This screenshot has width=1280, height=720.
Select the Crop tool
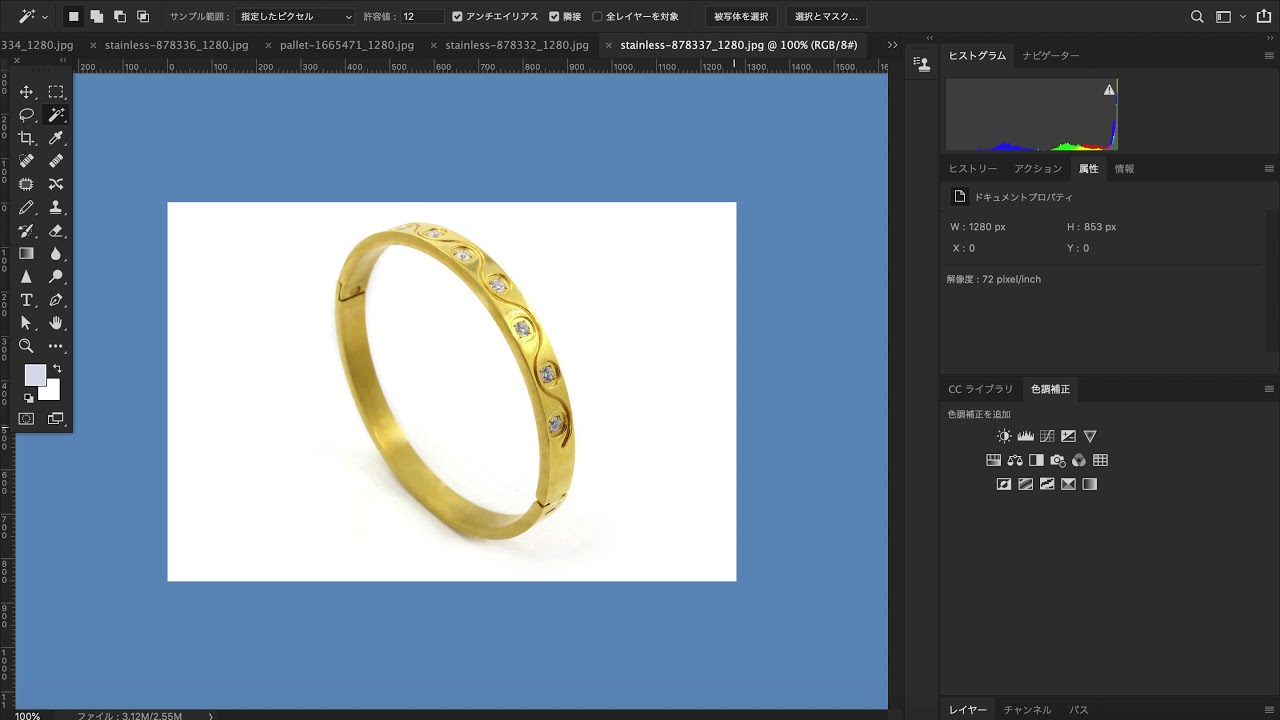coord(27,138)
